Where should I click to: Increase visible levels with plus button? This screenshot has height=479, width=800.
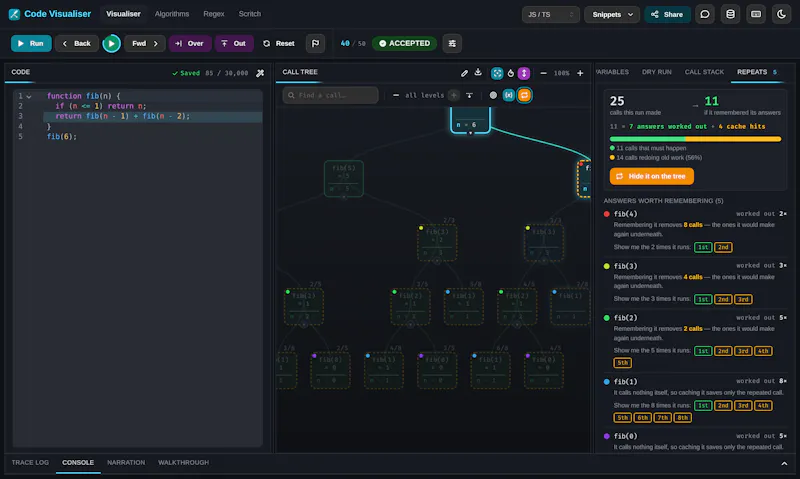[x=454, y=95]
